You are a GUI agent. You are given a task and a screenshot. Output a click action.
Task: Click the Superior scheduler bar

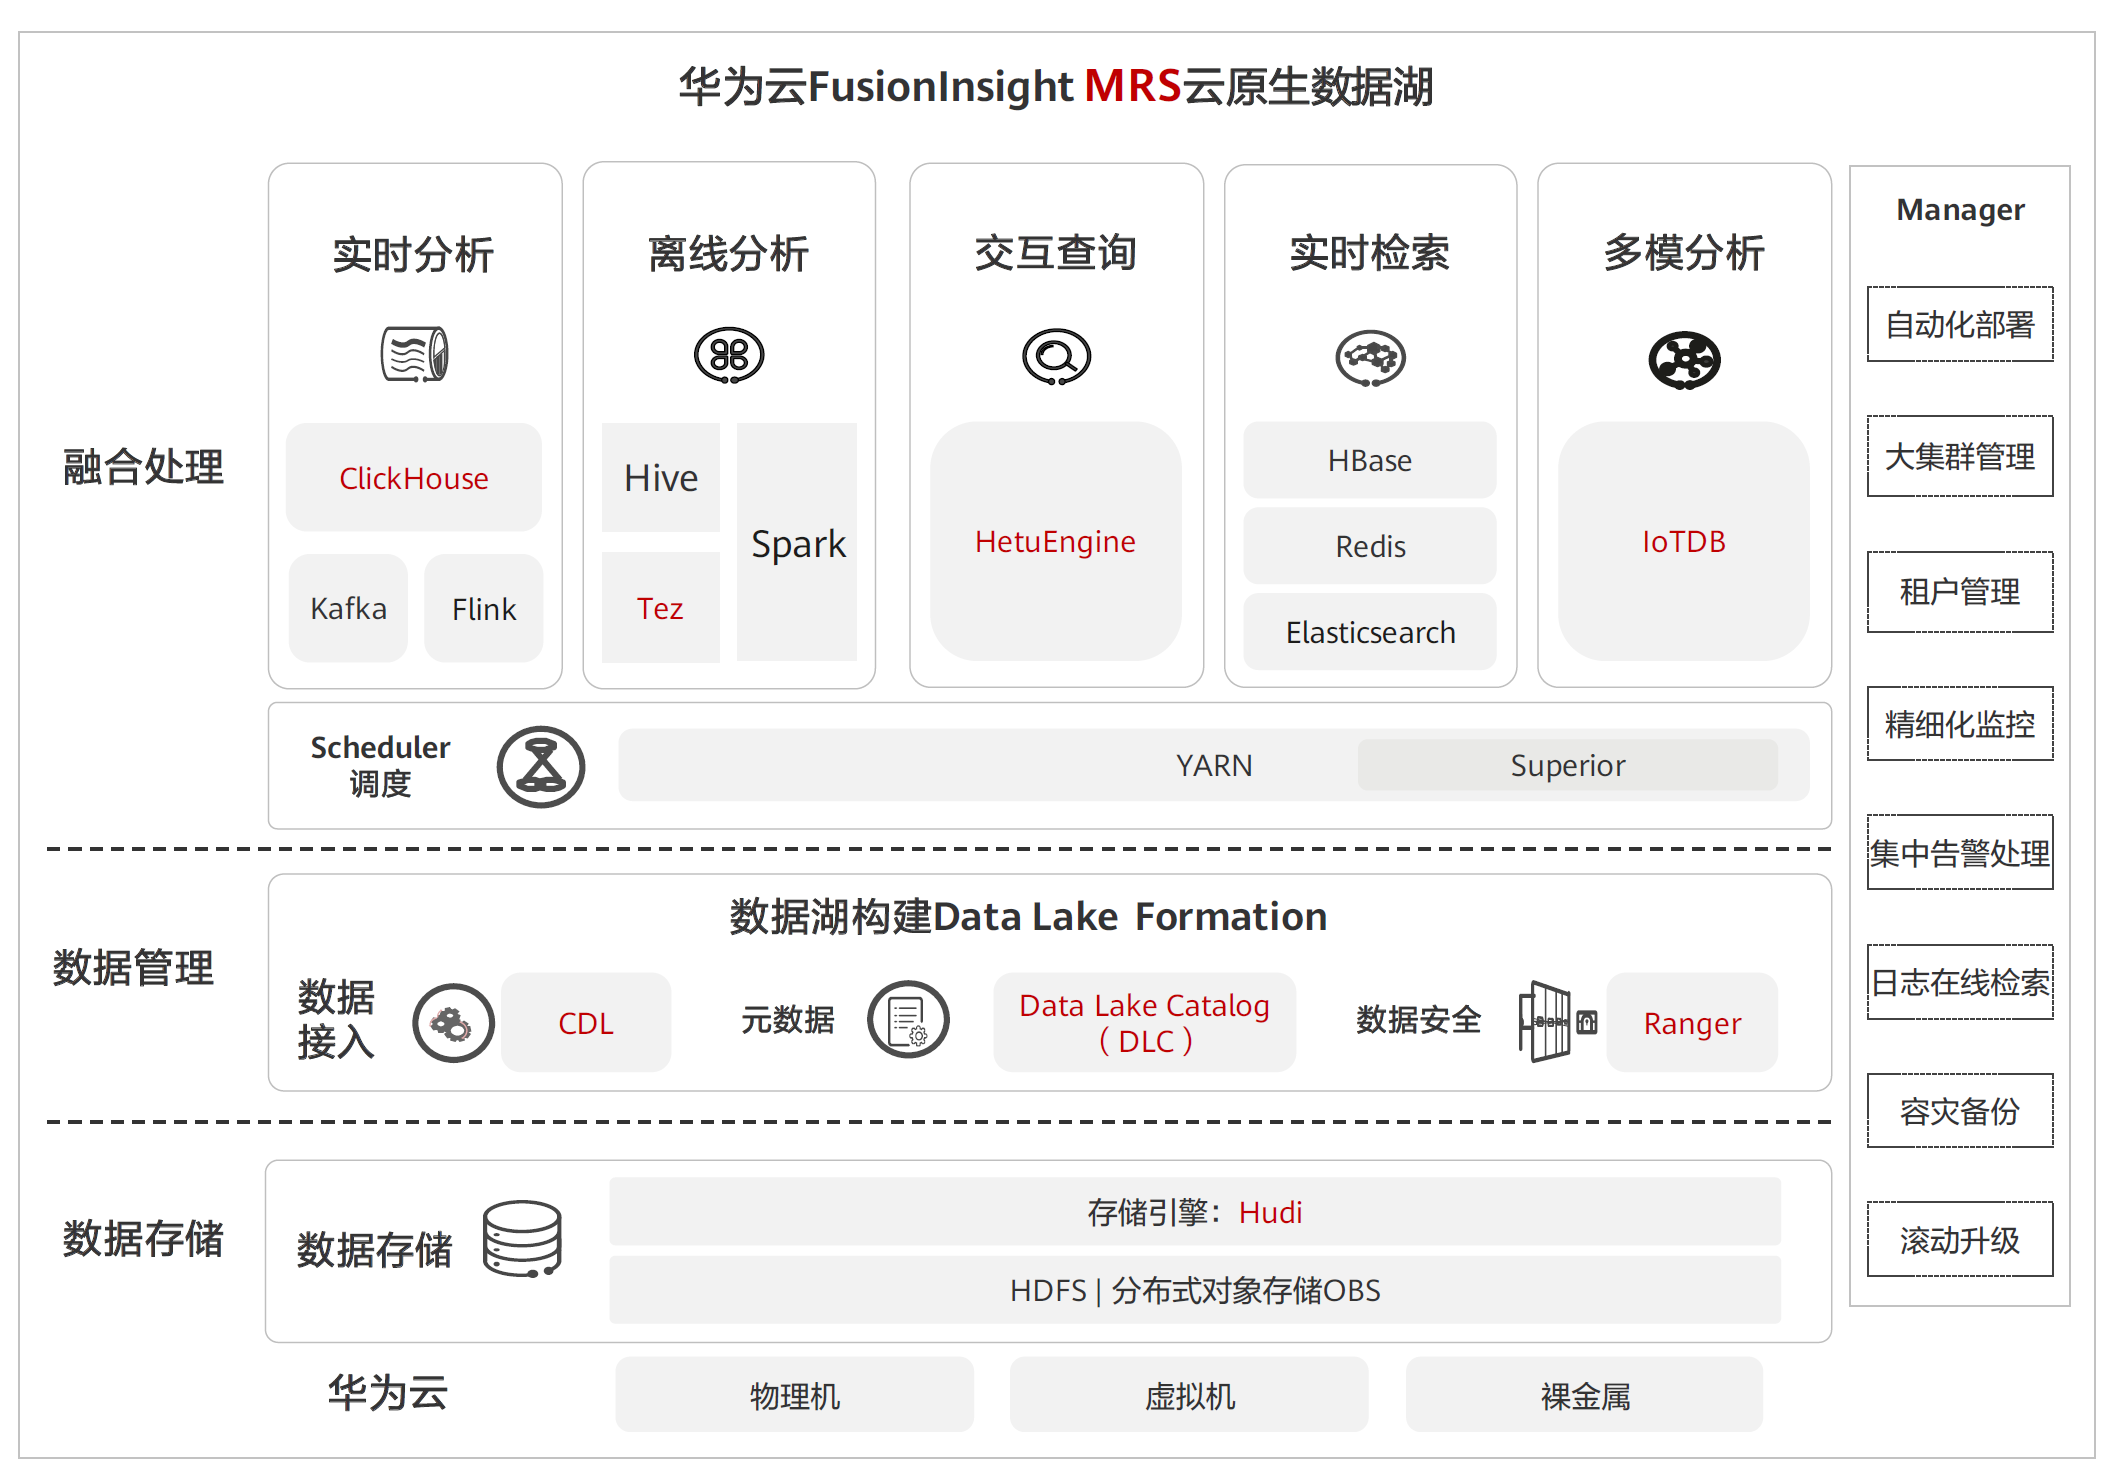click(x=1567, y=765)
